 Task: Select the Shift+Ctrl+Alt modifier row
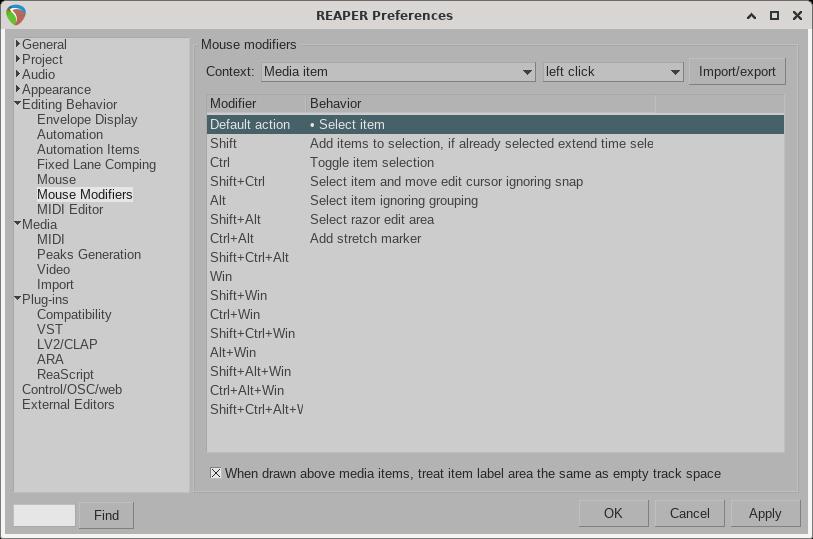click(495, 257)
